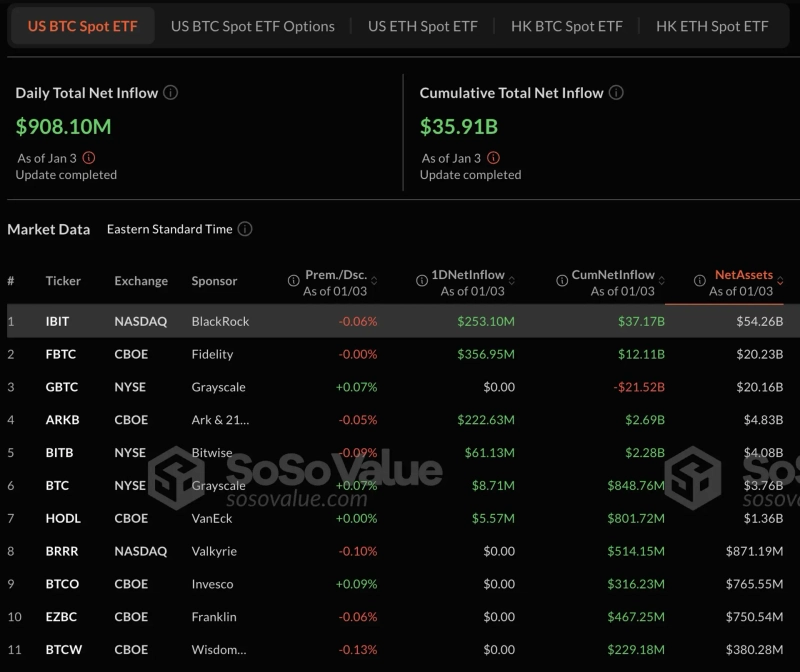Viewport: 800px width, 672px height.
Task: Go to HK BTC Spot ETF tab
Action: 566,26
